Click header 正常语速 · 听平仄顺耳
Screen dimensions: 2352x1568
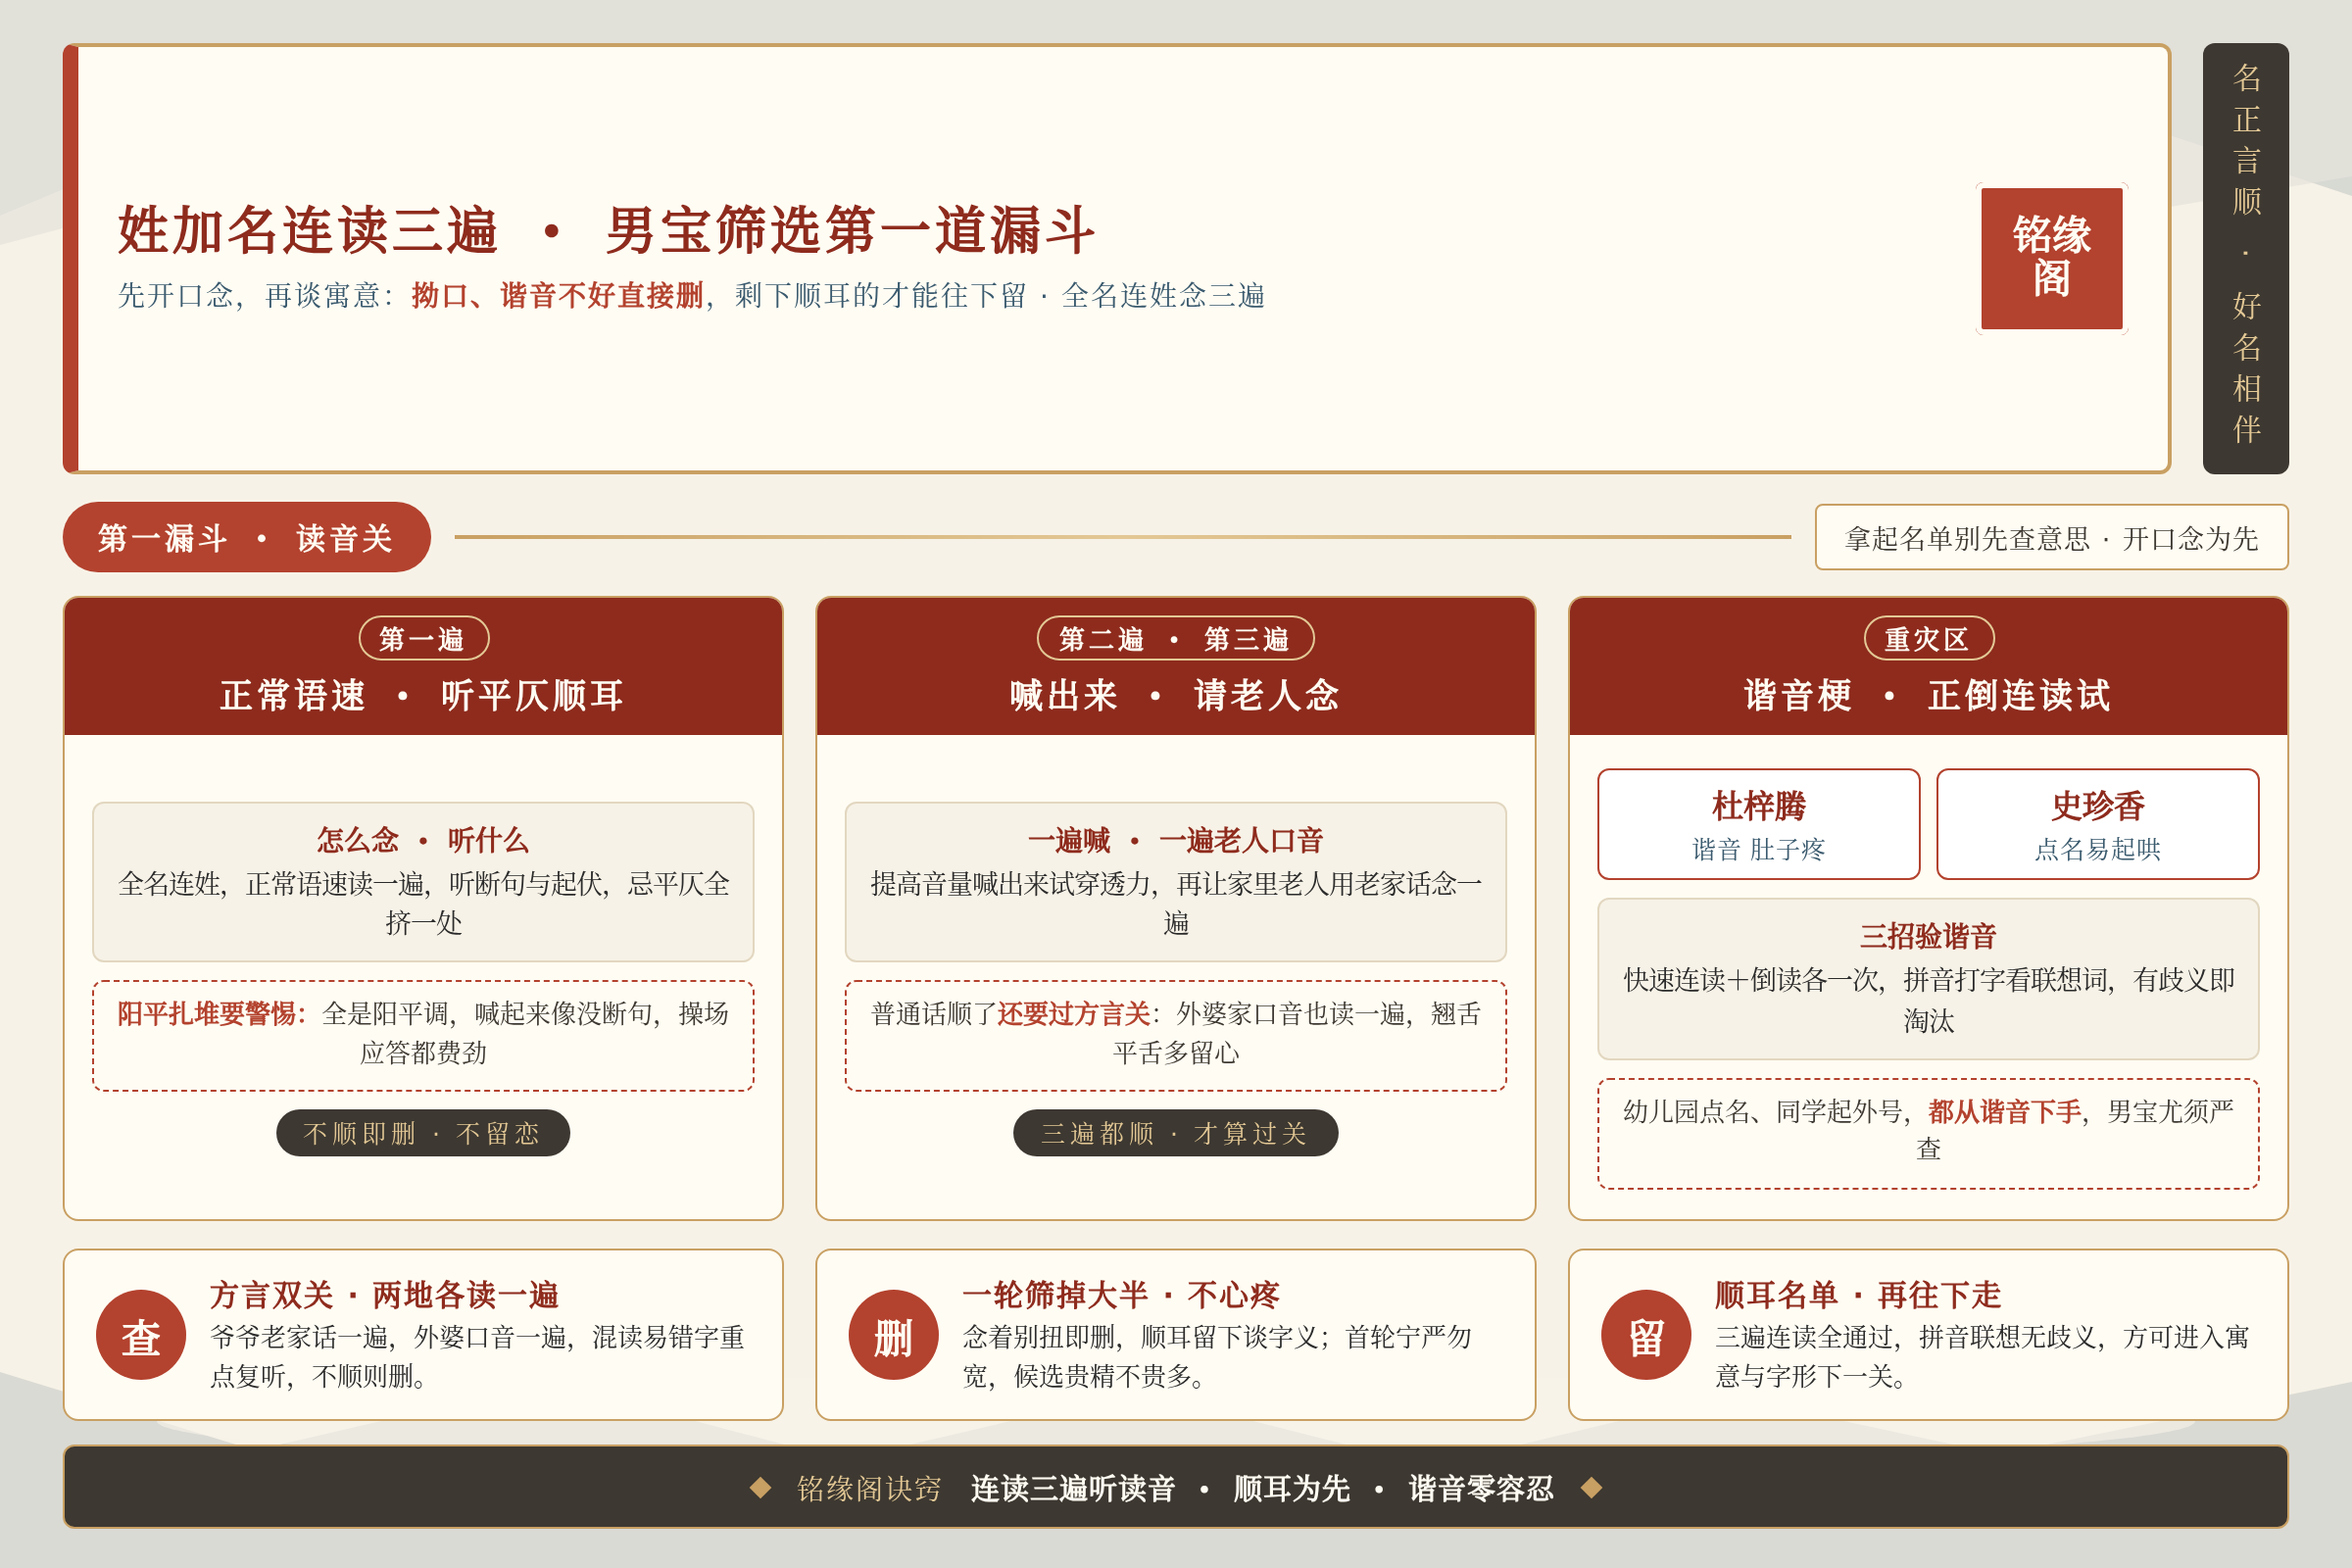tap(423, 695)
